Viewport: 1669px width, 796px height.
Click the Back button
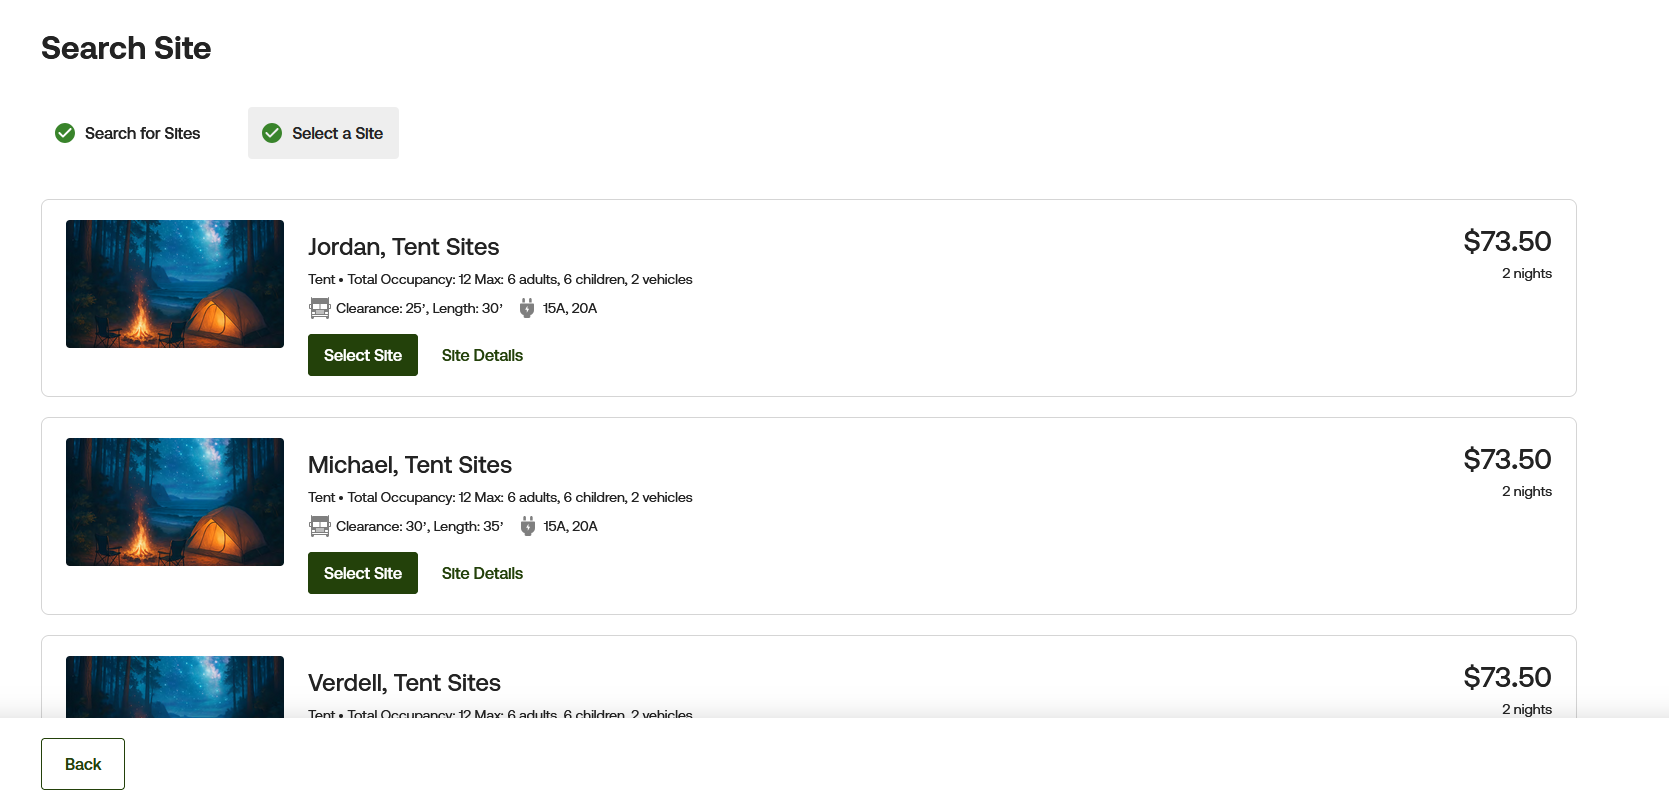point(83,764)
